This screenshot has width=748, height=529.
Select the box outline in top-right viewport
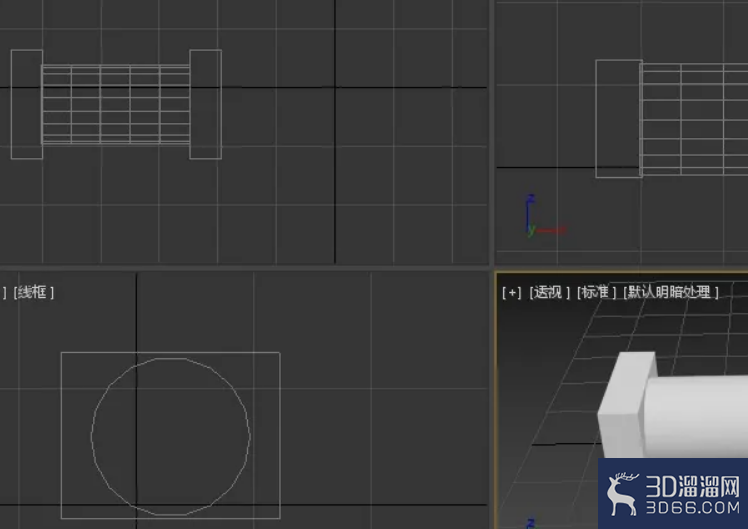pyautogui.click(x=619, y=119)
